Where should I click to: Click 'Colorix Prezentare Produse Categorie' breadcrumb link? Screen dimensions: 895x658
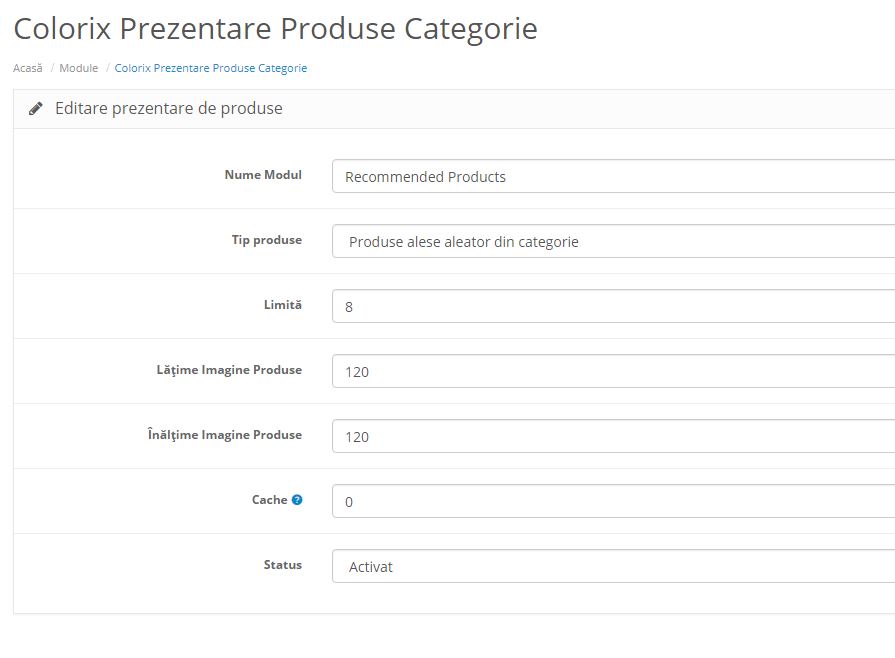[210, 68]
